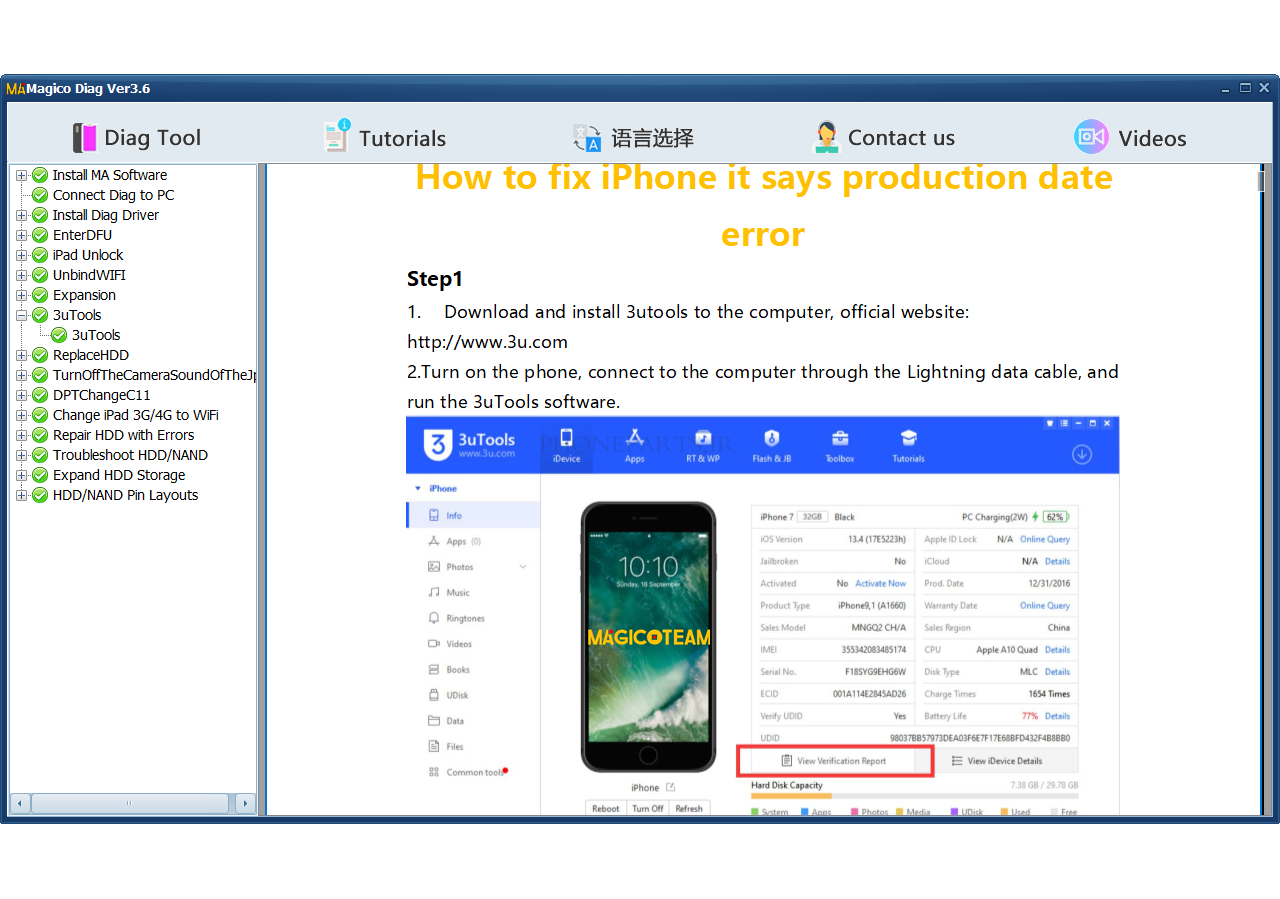
Task: Click the Videos camera icon
Action: click(1090, 137)
